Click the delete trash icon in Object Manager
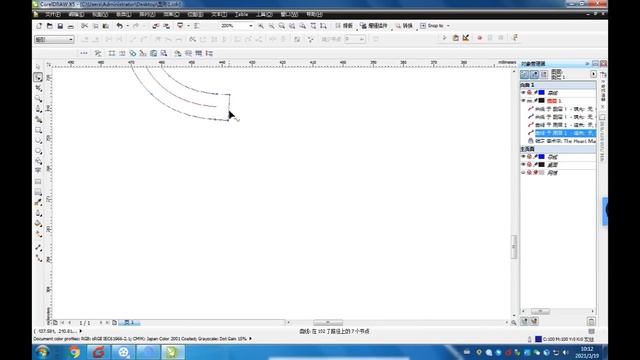Image resolution: width=640 pixels, height=360 pixels. 591,321
